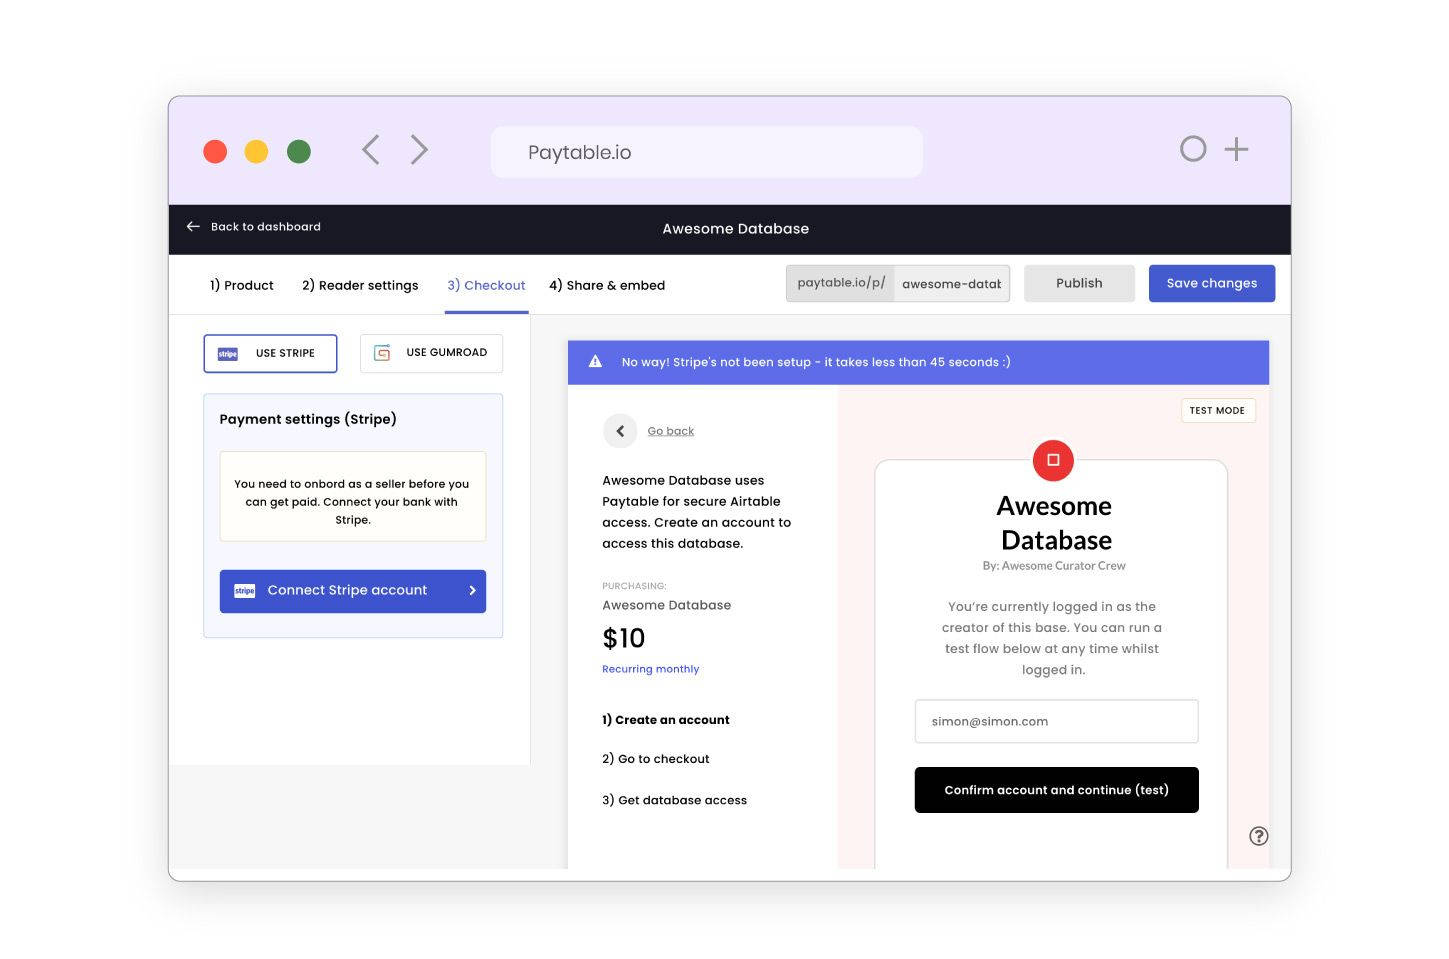Select the Use Gumroad payment option
Image resolution: width=1449 pixels, height=959 pixels.
[x=431, y=353]
